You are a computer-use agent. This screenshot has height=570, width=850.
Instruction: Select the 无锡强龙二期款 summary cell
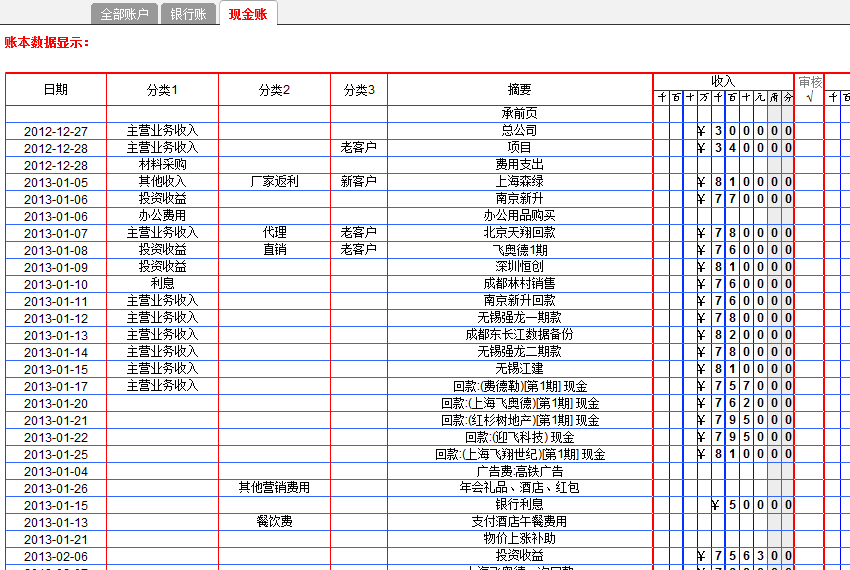click(x=520, y=352)
